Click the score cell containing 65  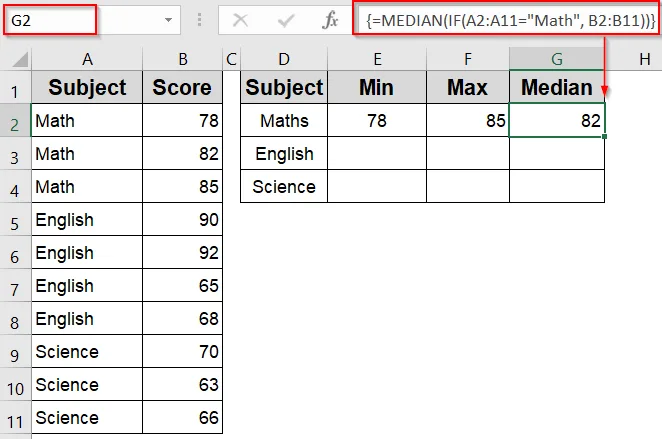(182, 285)
